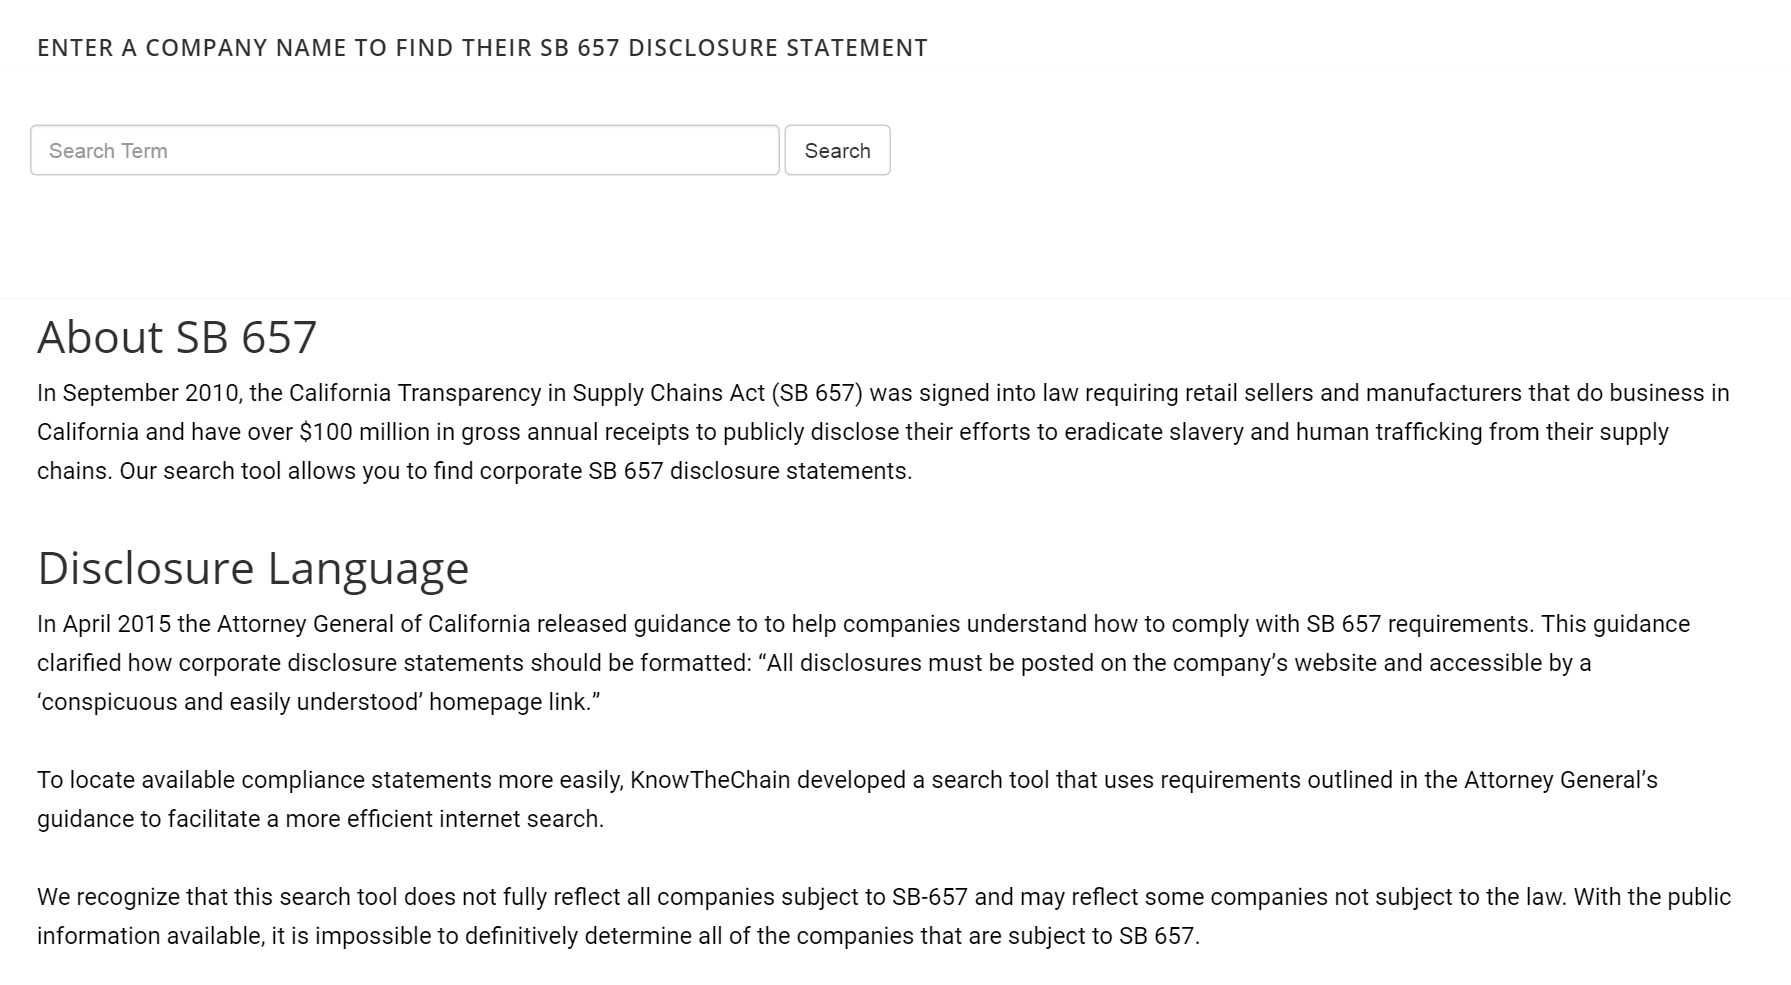This screenshot has height=985, width=1791.
Task: Click the "Disclosure Language" heading
Action: point(253,568)
